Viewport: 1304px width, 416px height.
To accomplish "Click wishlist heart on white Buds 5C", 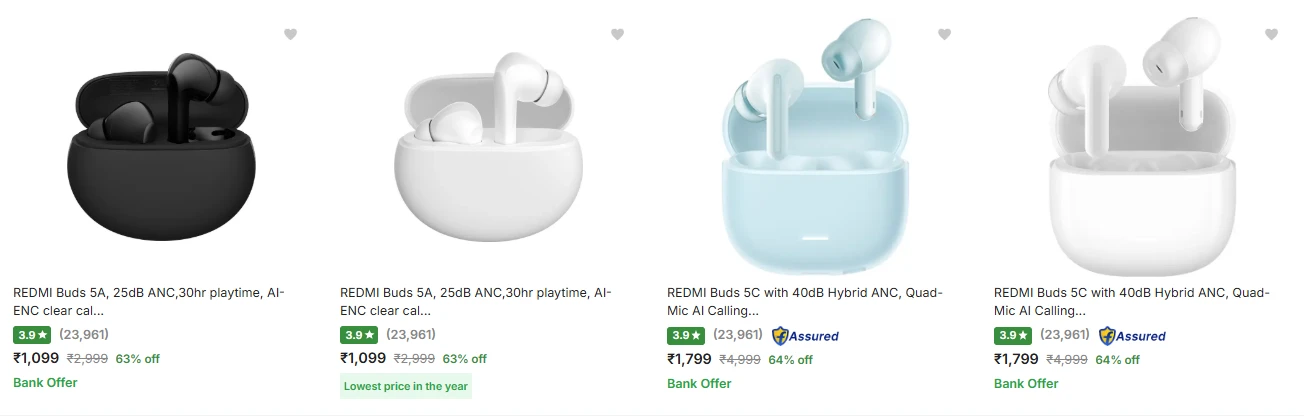I will coord(1271,34).
